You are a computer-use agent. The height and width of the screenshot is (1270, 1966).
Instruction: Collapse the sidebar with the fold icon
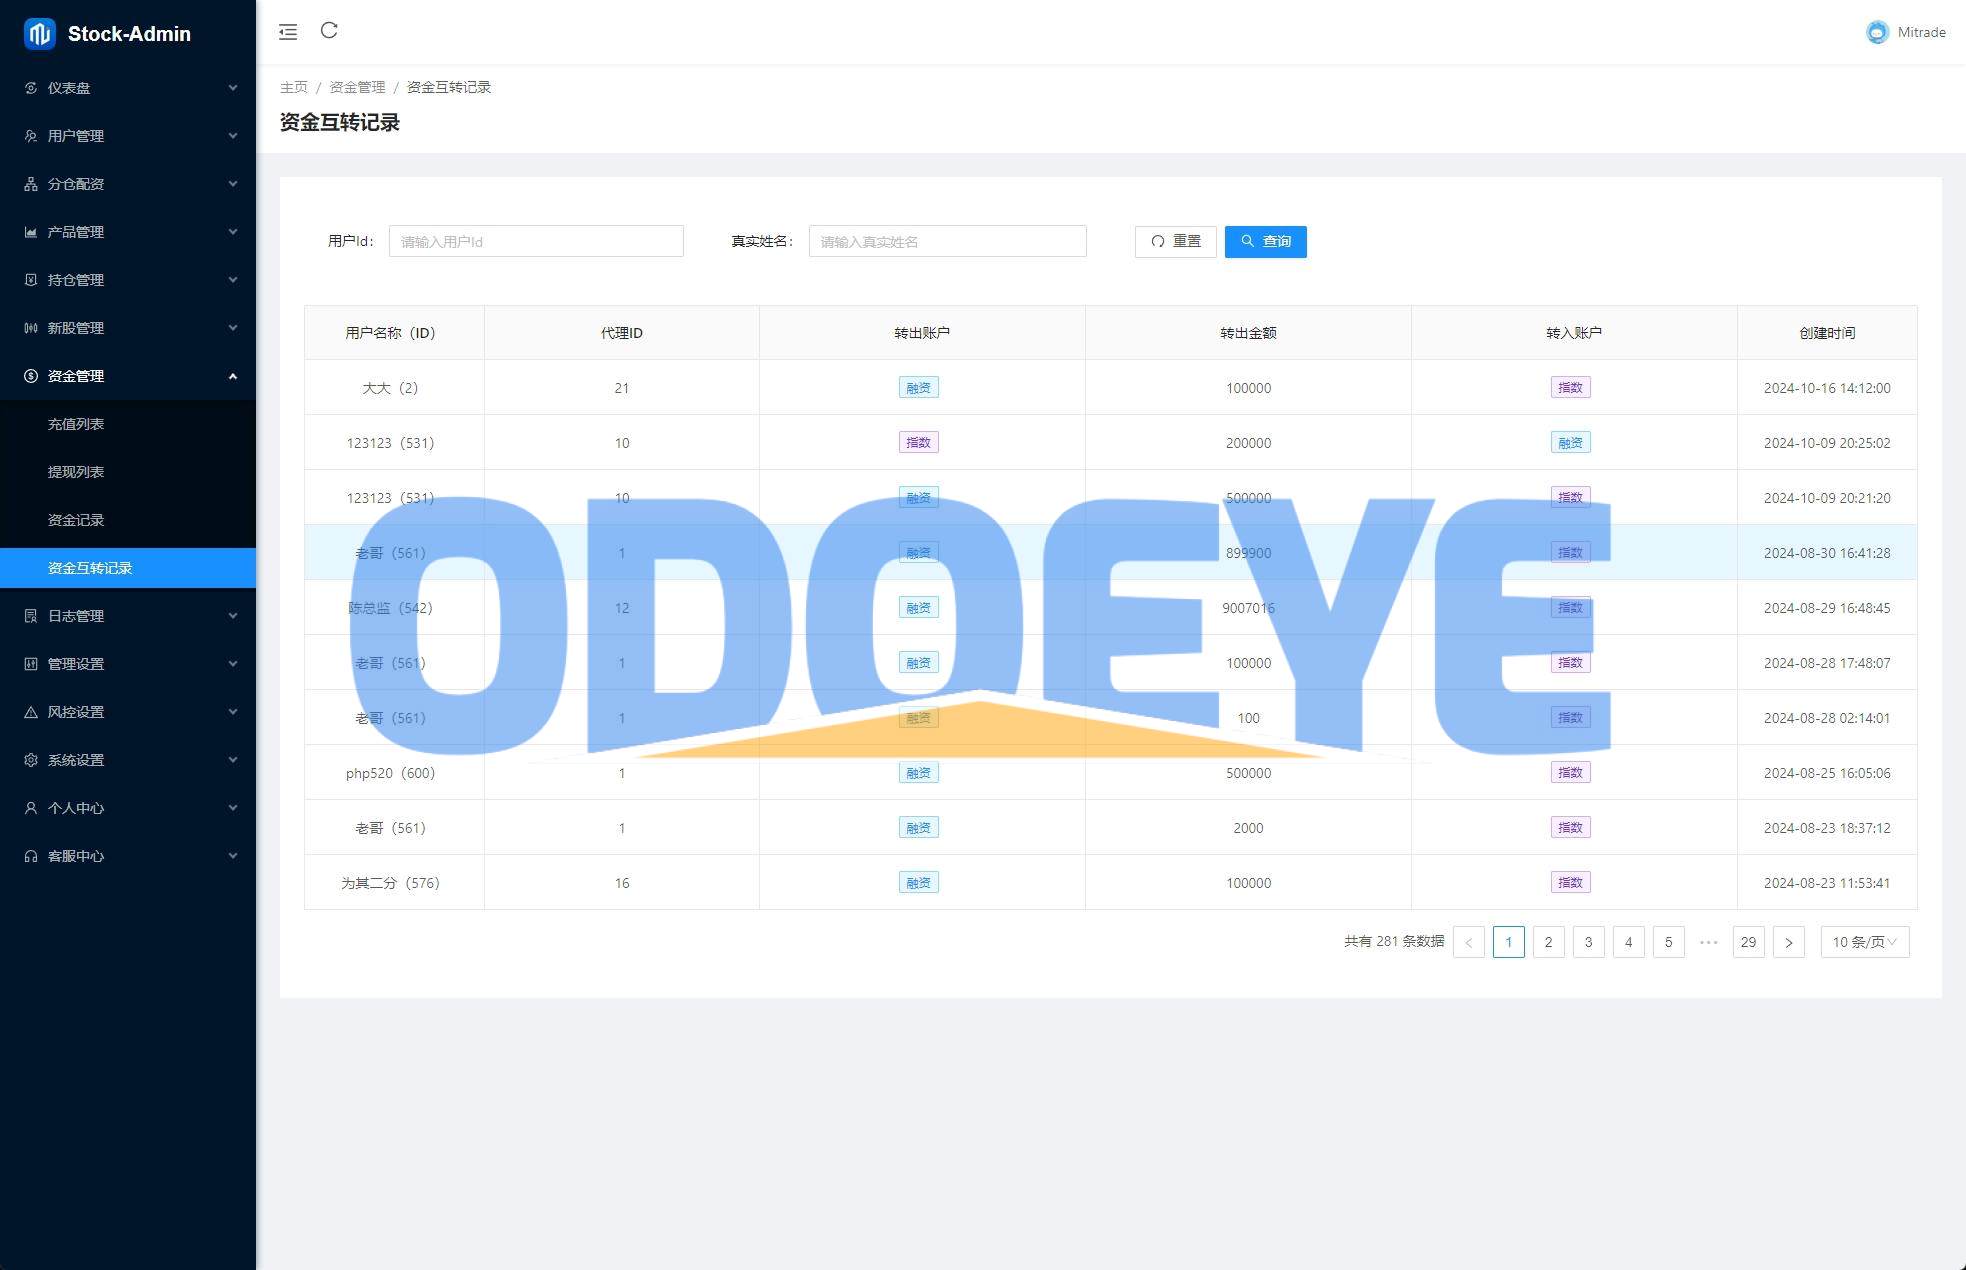288,32
